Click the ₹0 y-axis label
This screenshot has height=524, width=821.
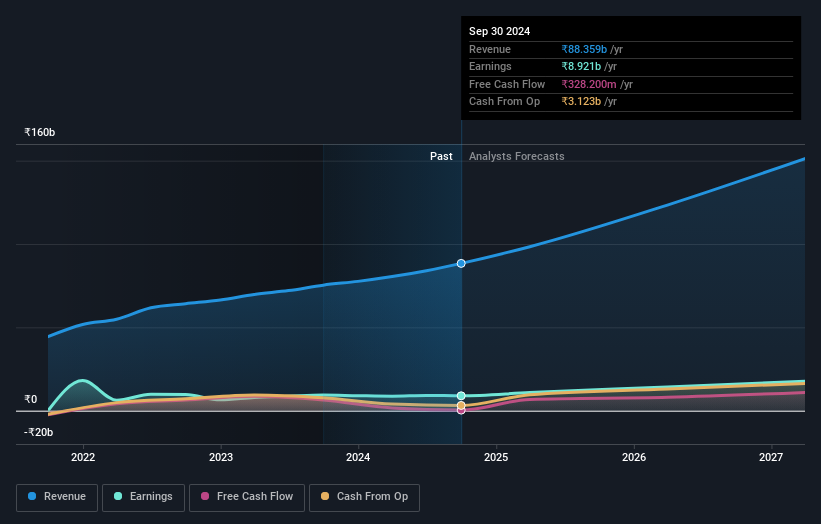point(30,399)
